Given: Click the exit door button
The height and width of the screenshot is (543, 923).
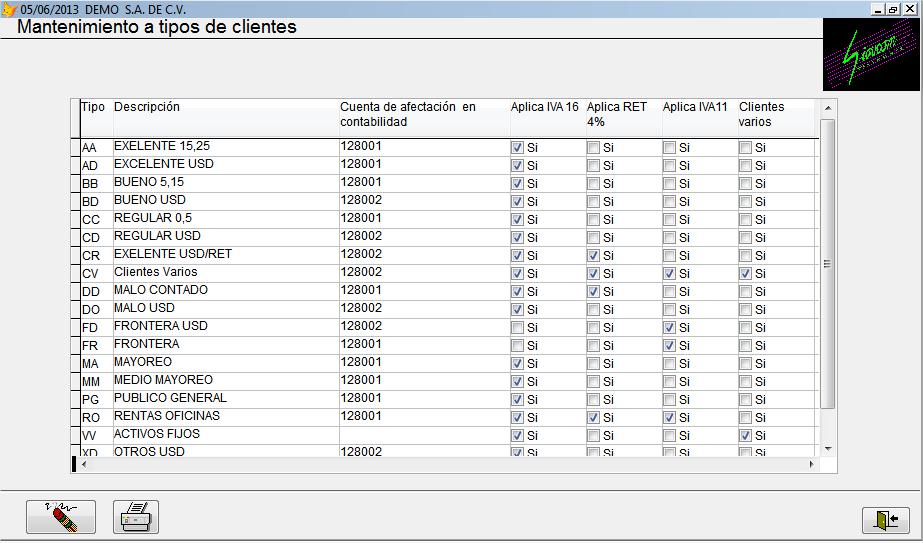Looking at the screenshot, I should [885, 520].
